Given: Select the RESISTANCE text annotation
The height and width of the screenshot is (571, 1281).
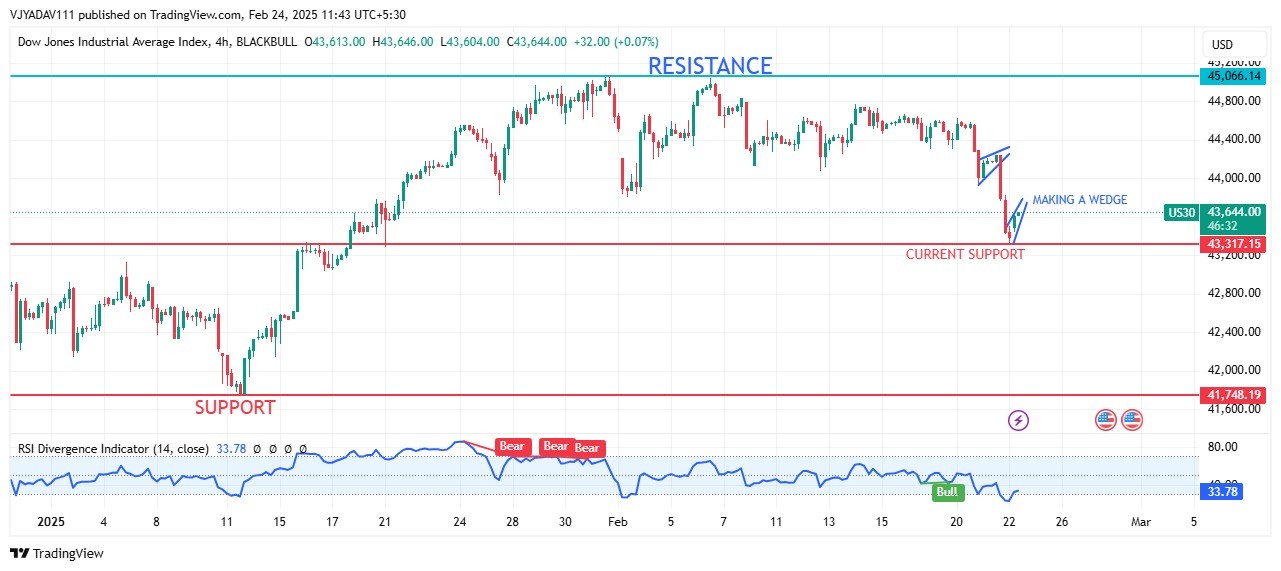Looking at the screenshot, I should pos(710,66).
